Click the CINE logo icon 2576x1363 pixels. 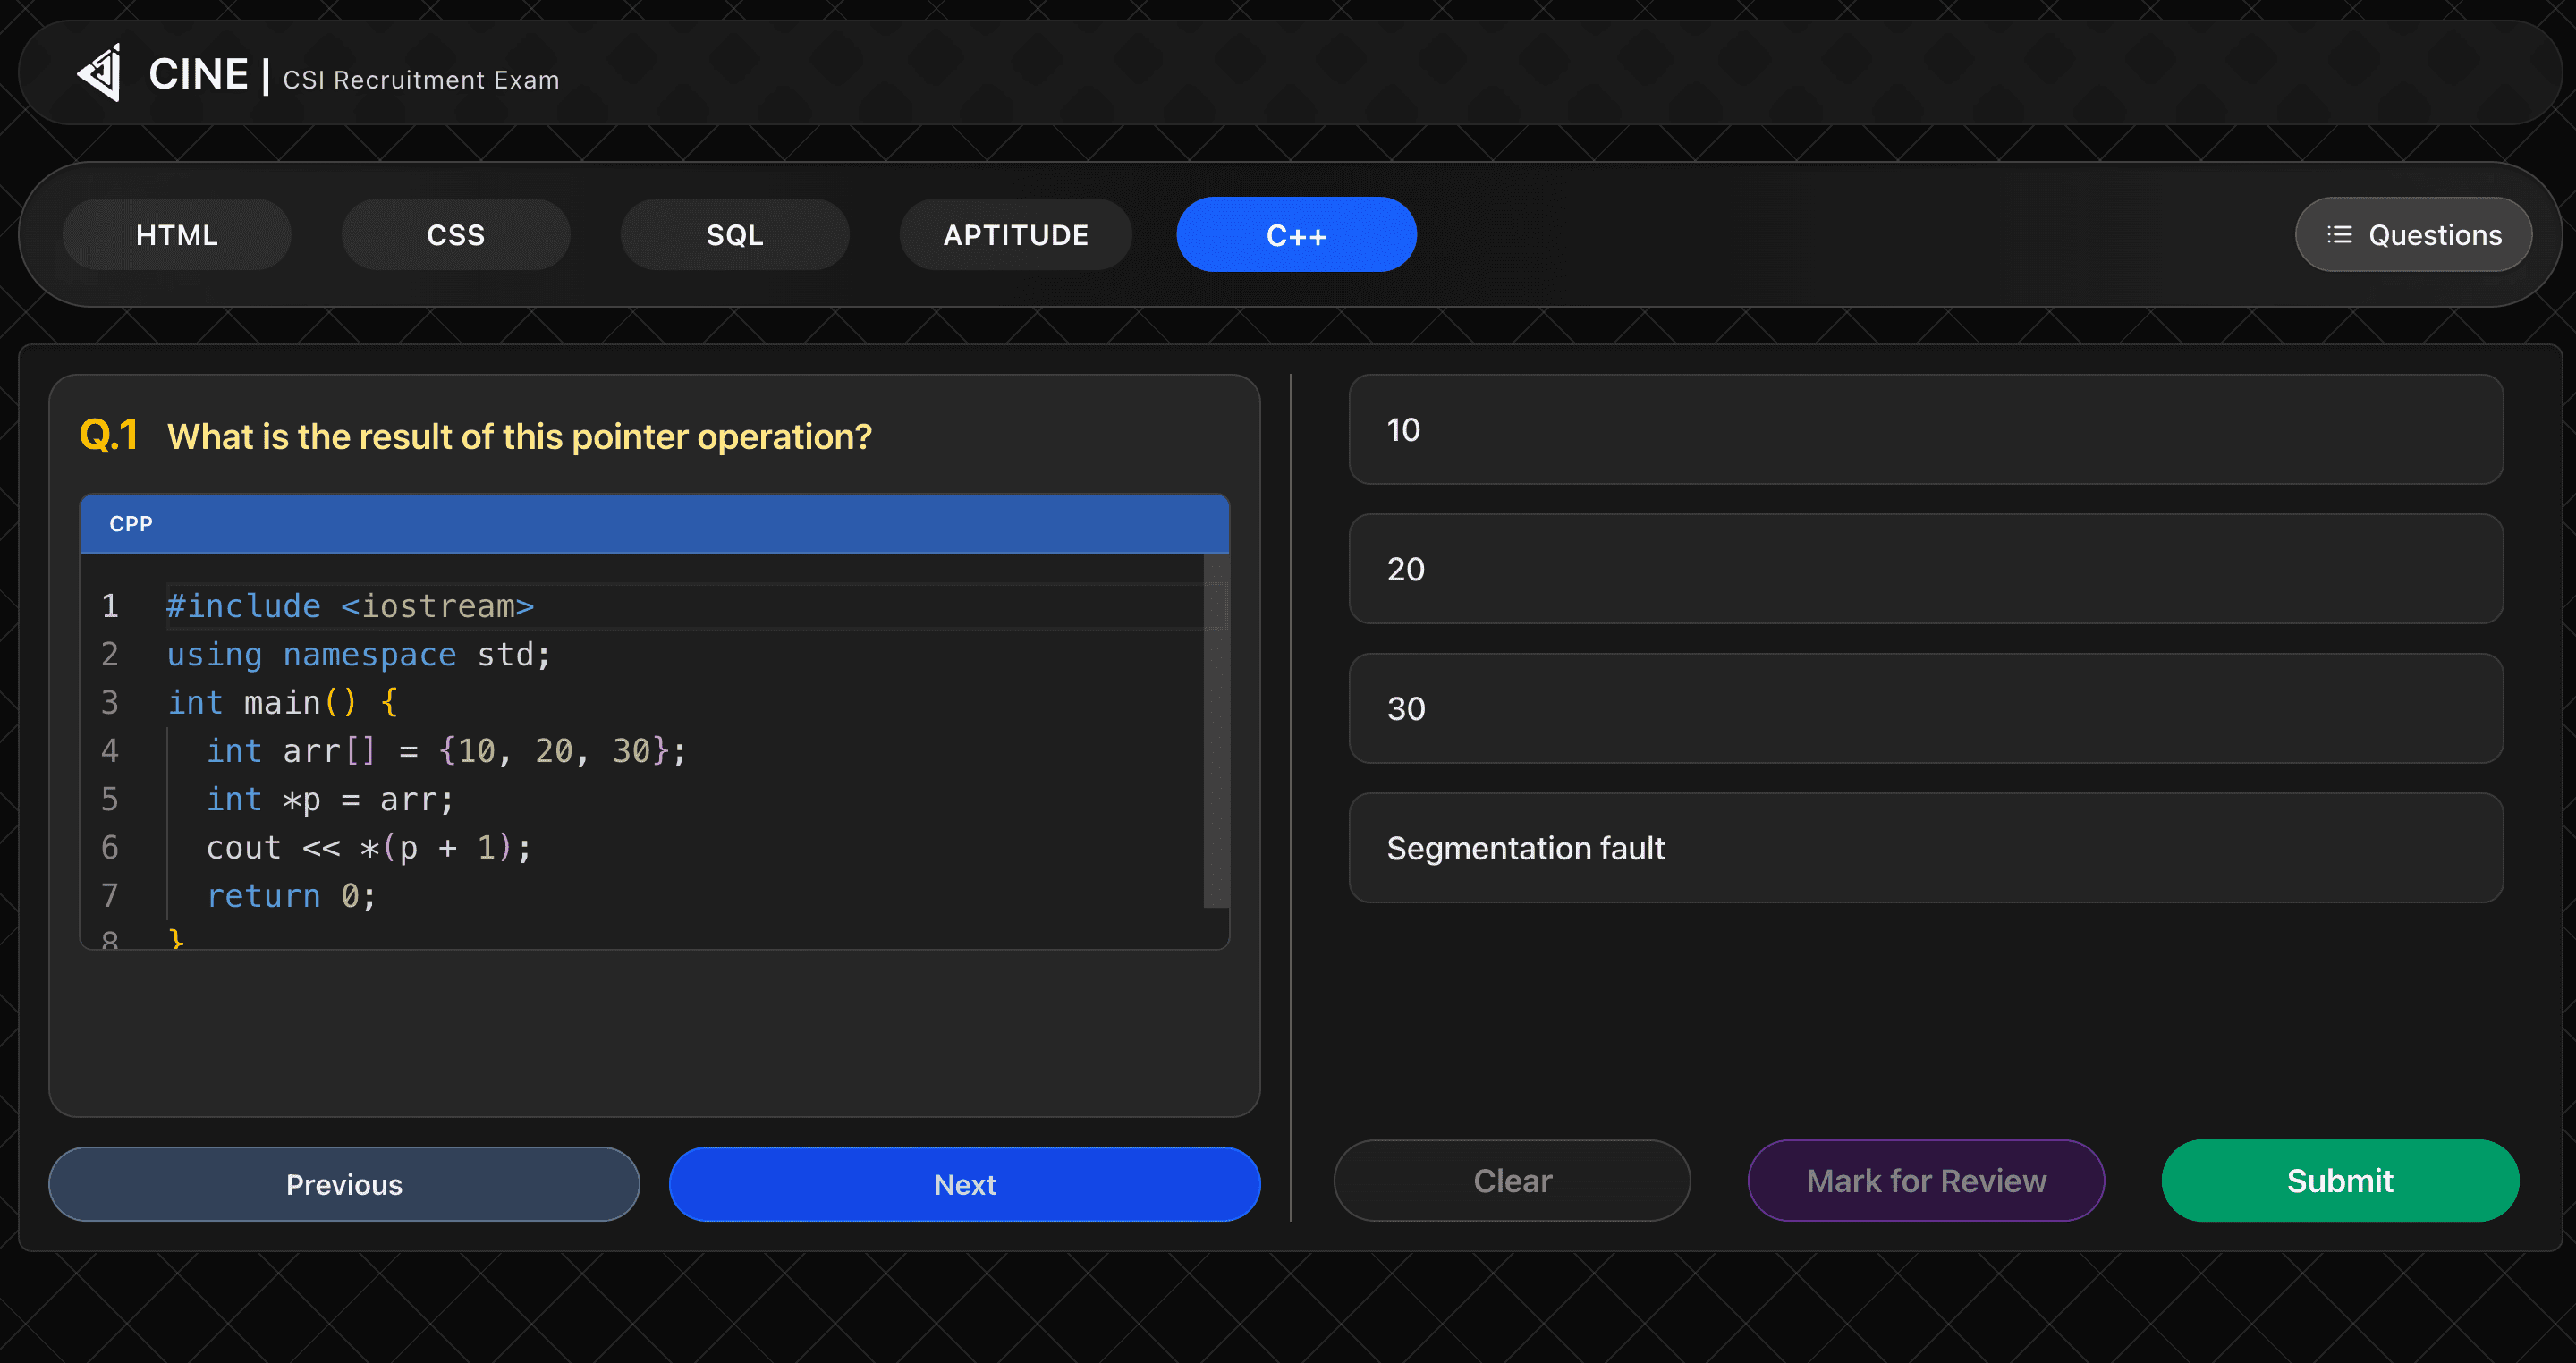(100, 73)
